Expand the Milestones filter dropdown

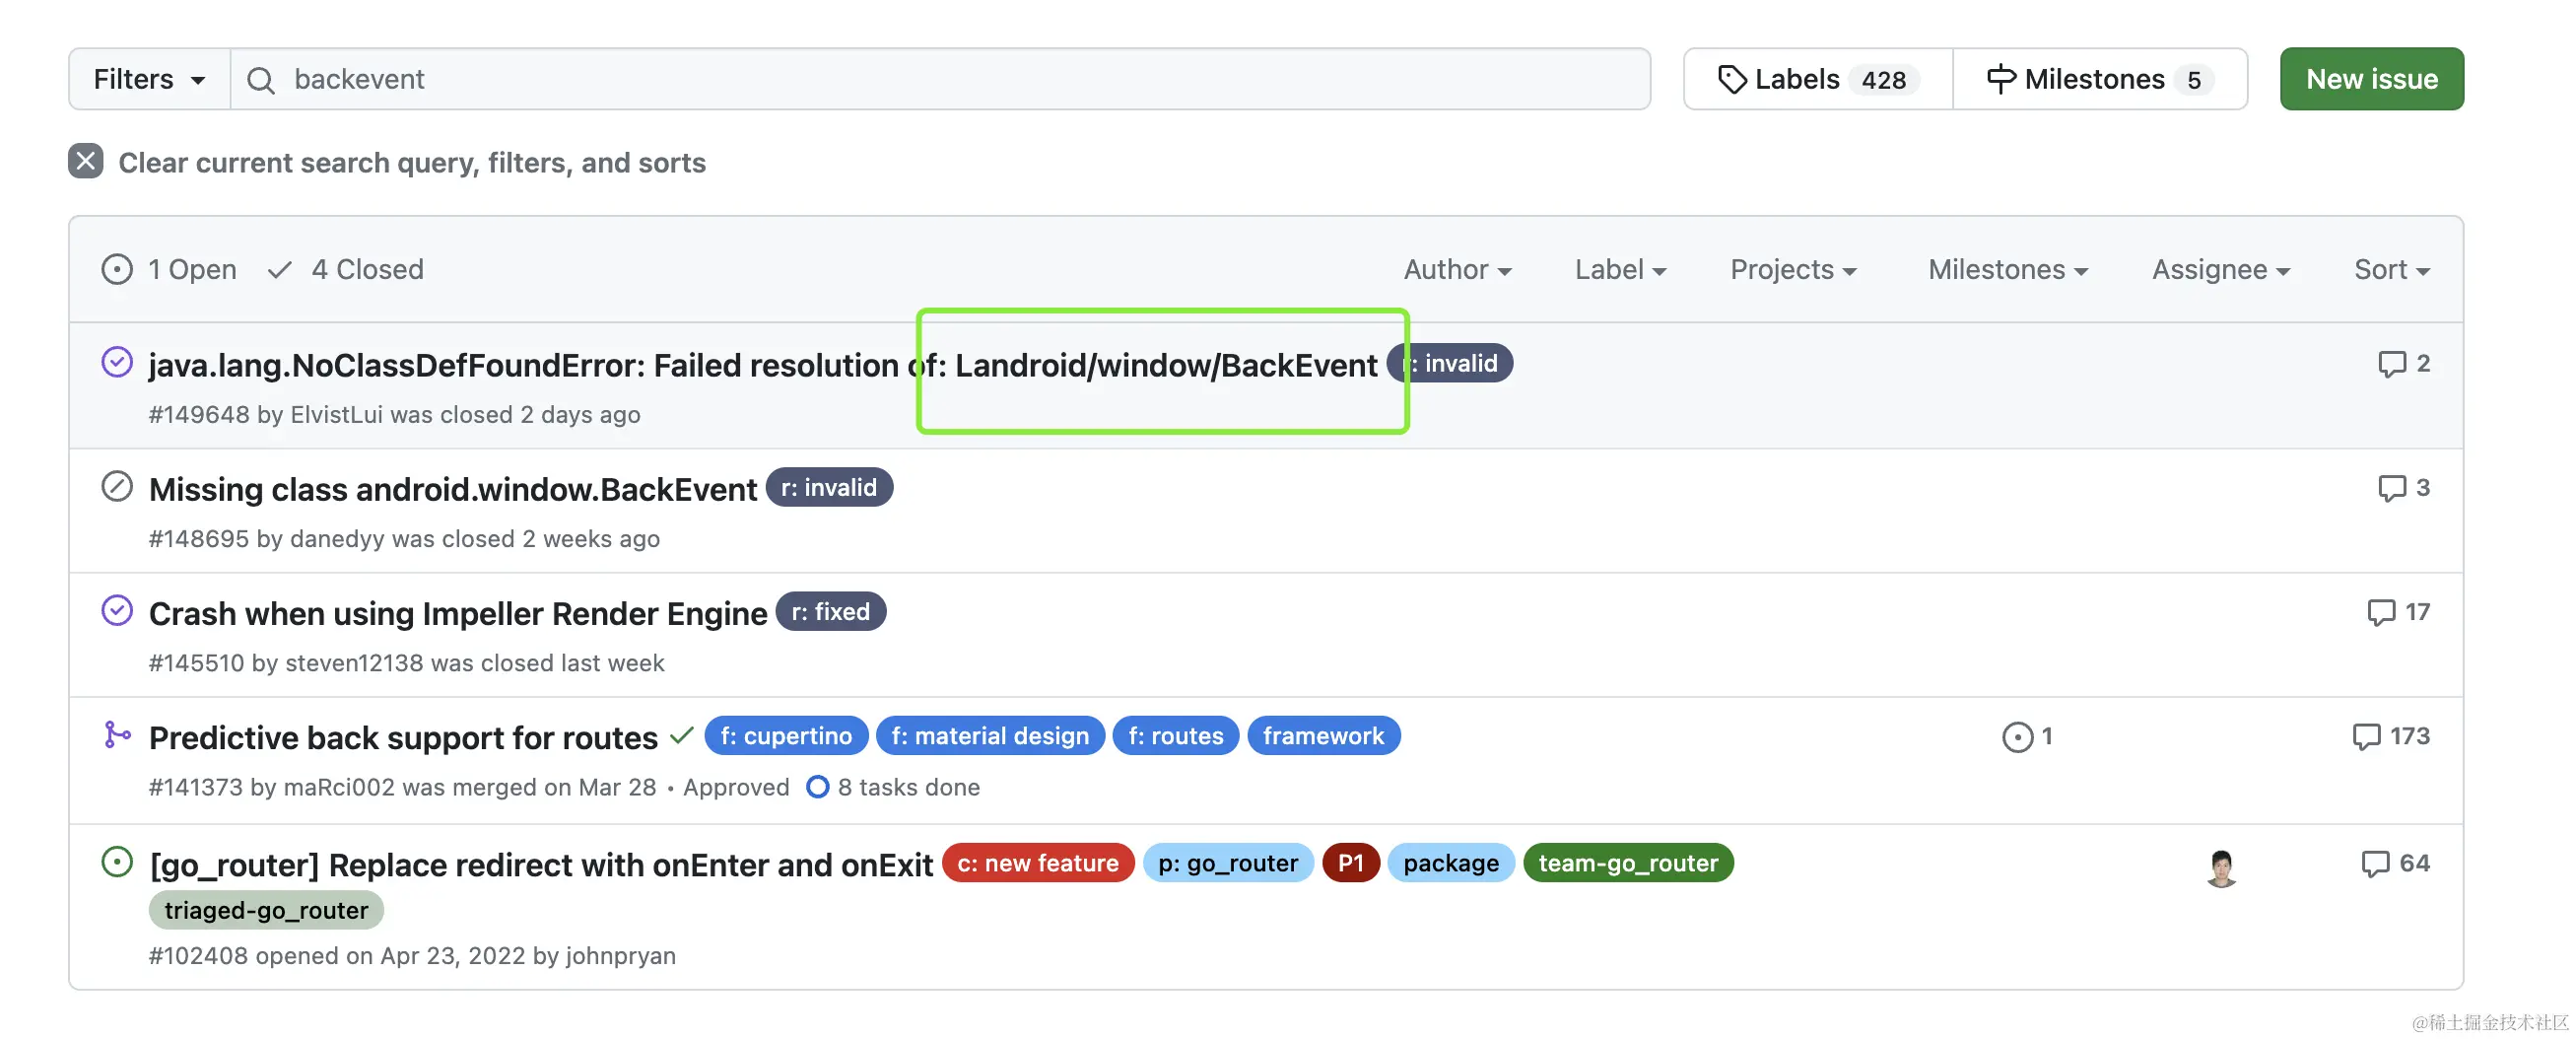pos(2008,269)
